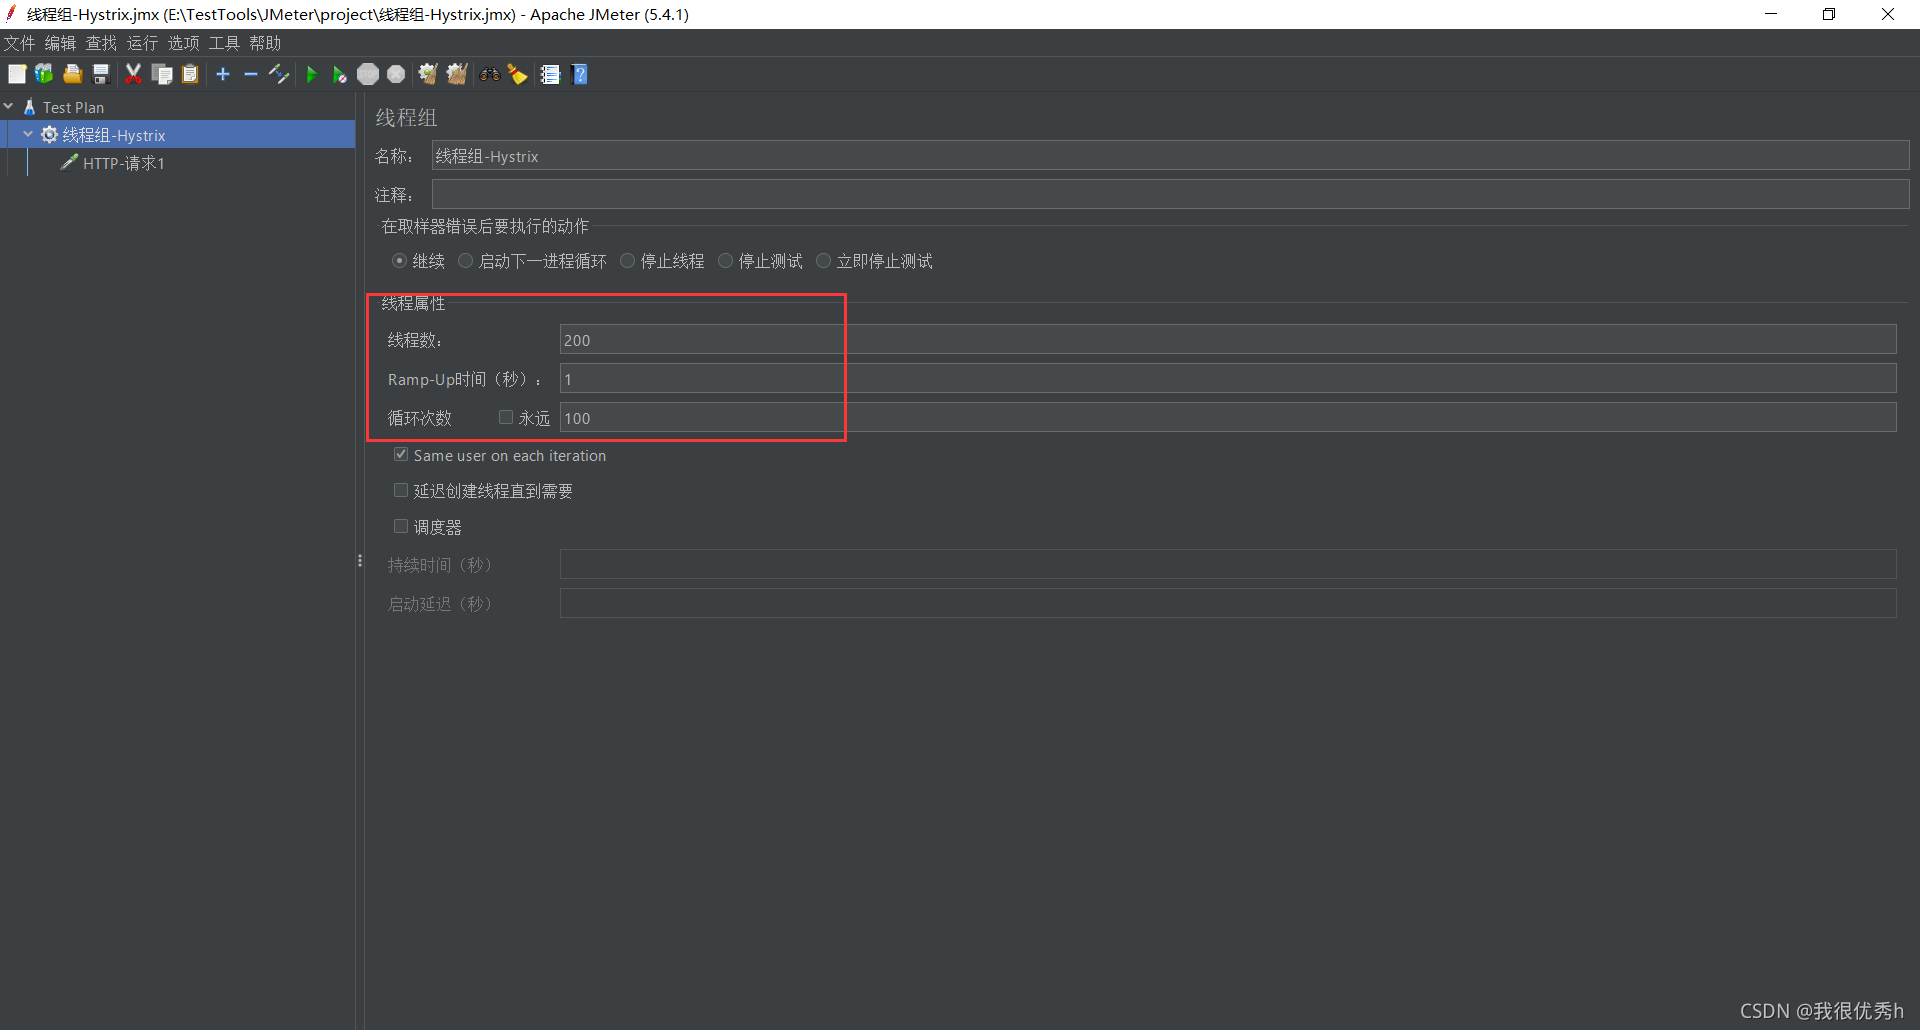The width and height of the screenshot is (1920, 1030).
Task: Click the HTTP sampler pipette icon
Action: point(69,162)
